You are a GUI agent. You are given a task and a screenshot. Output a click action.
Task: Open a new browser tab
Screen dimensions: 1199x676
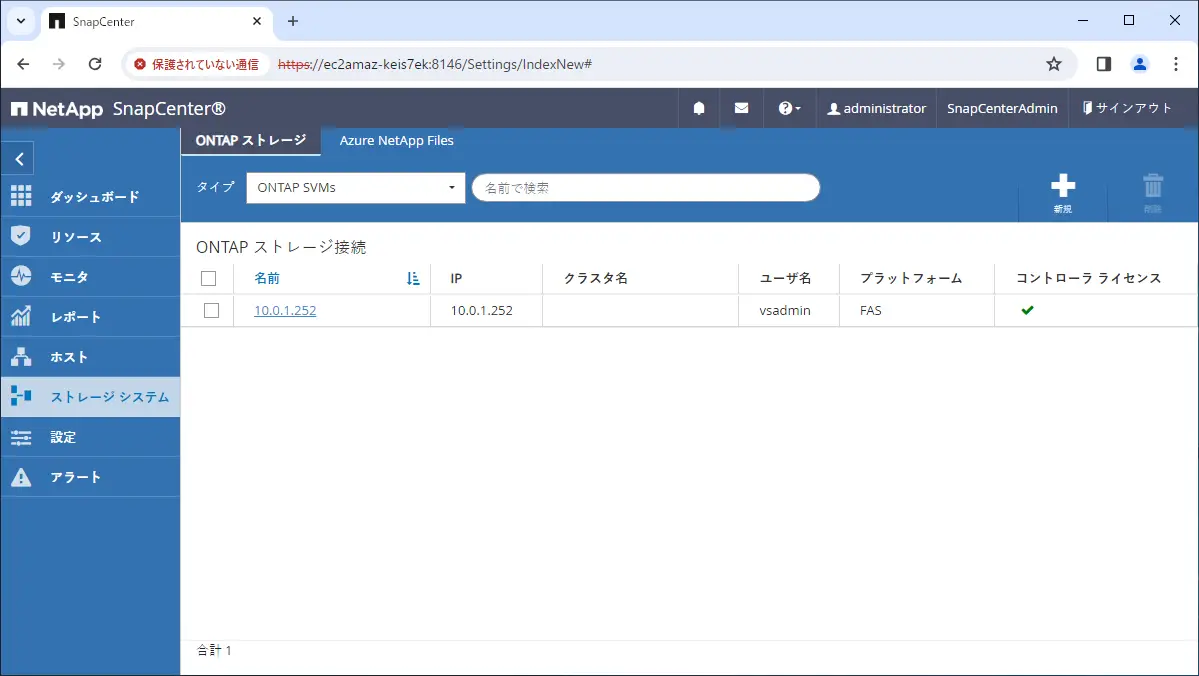coord(293,21)
